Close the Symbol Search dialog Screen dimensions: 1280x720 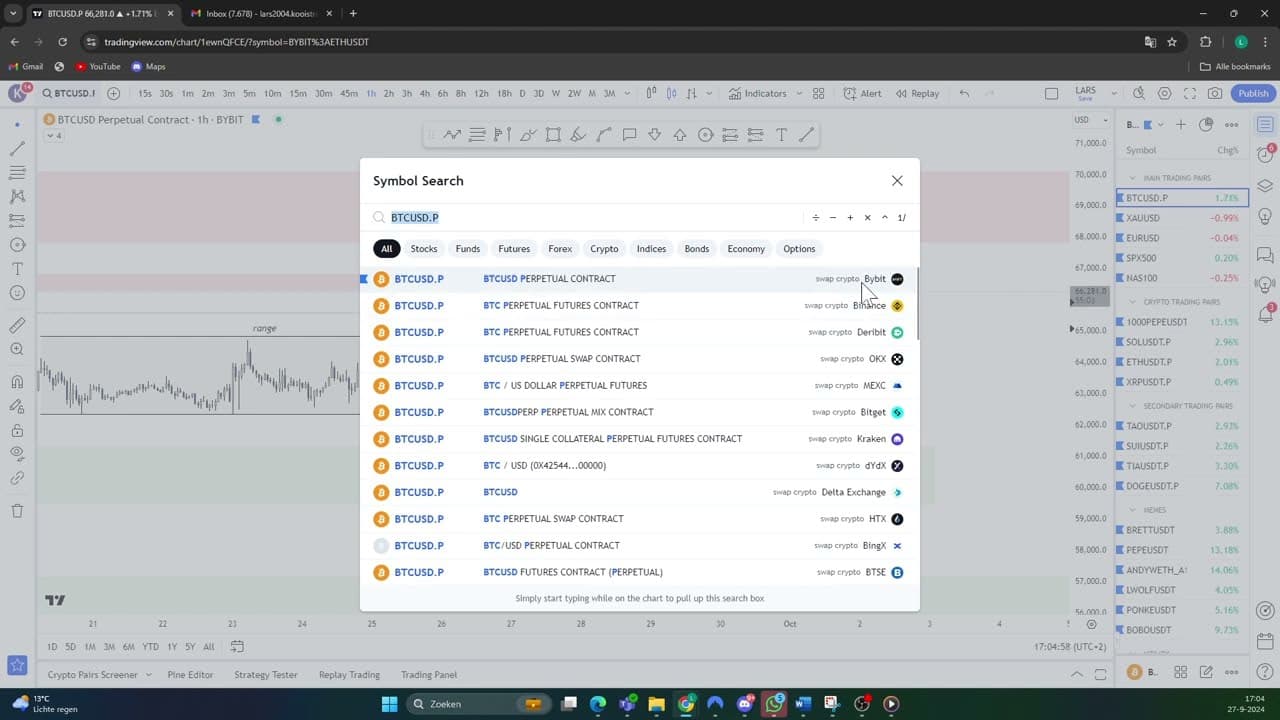pos(897,181)
